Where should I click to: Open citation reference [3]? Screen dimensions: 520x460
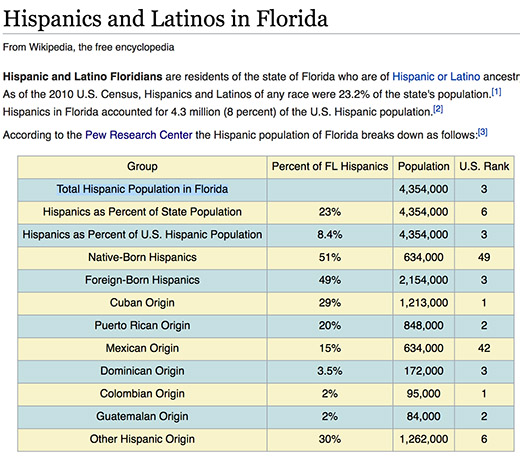click(483, 133)
